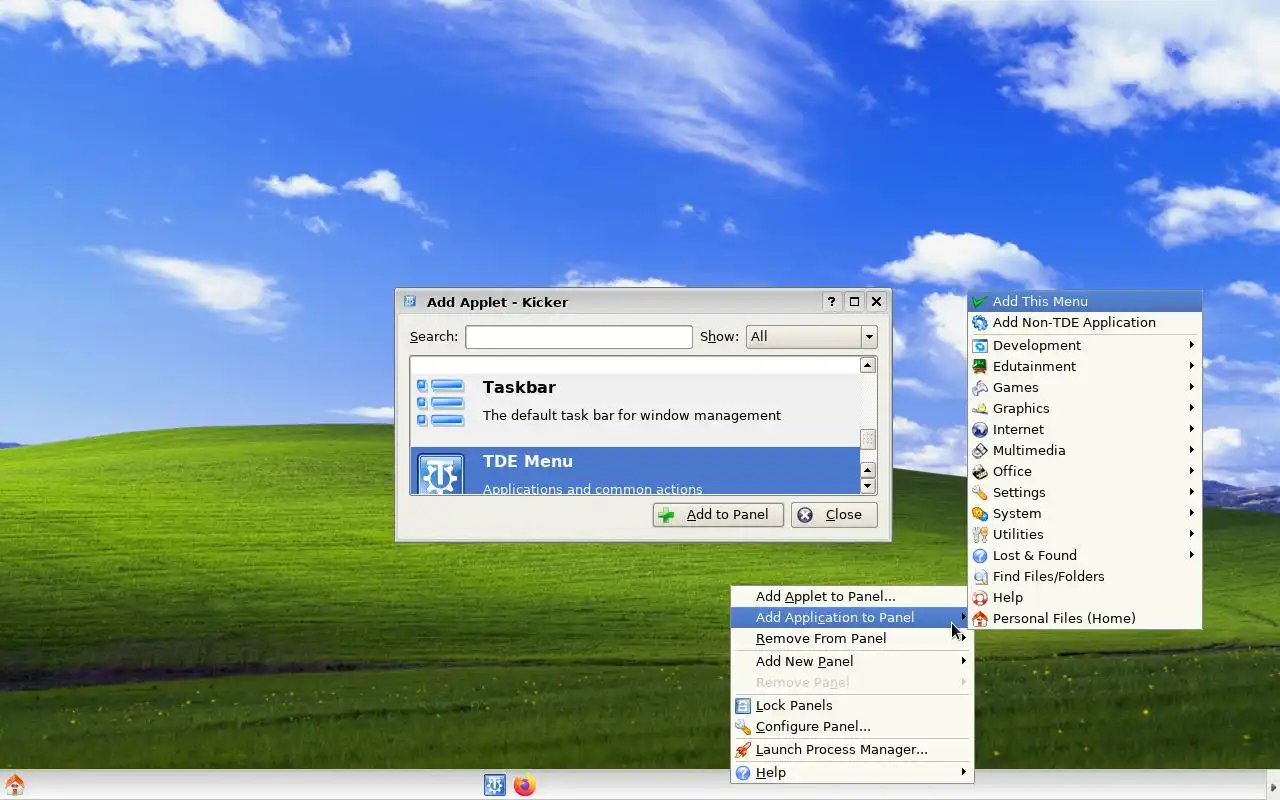
Task: Choose Add Non-TDE Application
Action: point(1085,322)
